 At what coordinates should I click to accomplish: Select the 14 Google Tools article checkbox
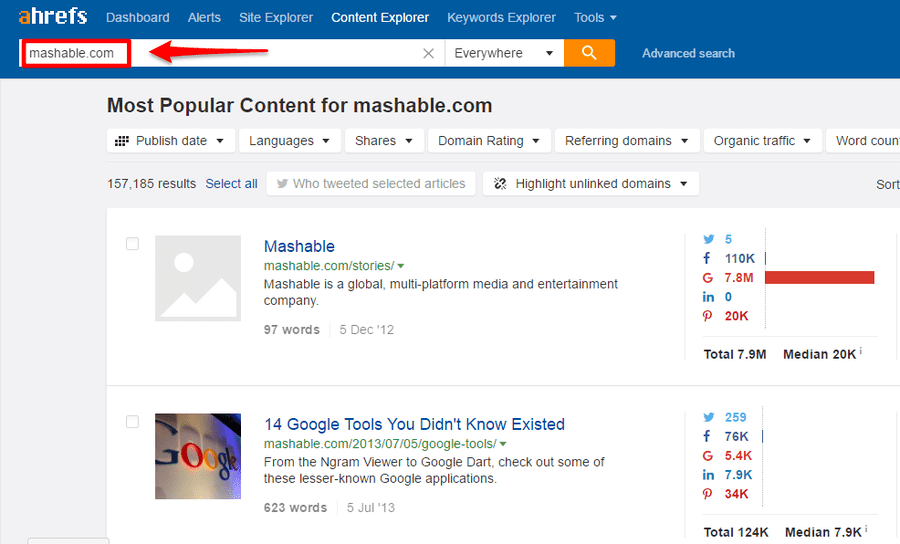133,422
